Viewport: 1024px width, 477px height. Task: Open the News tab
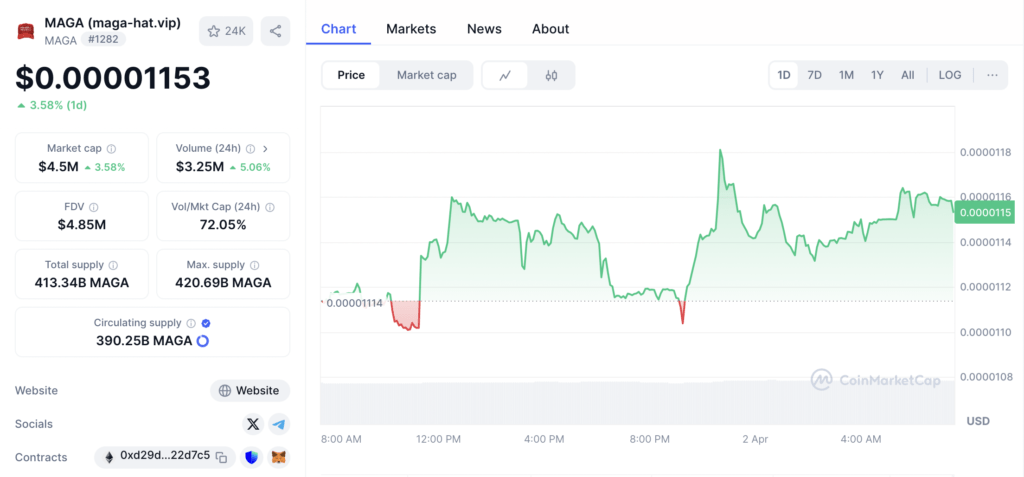(485, 29)
